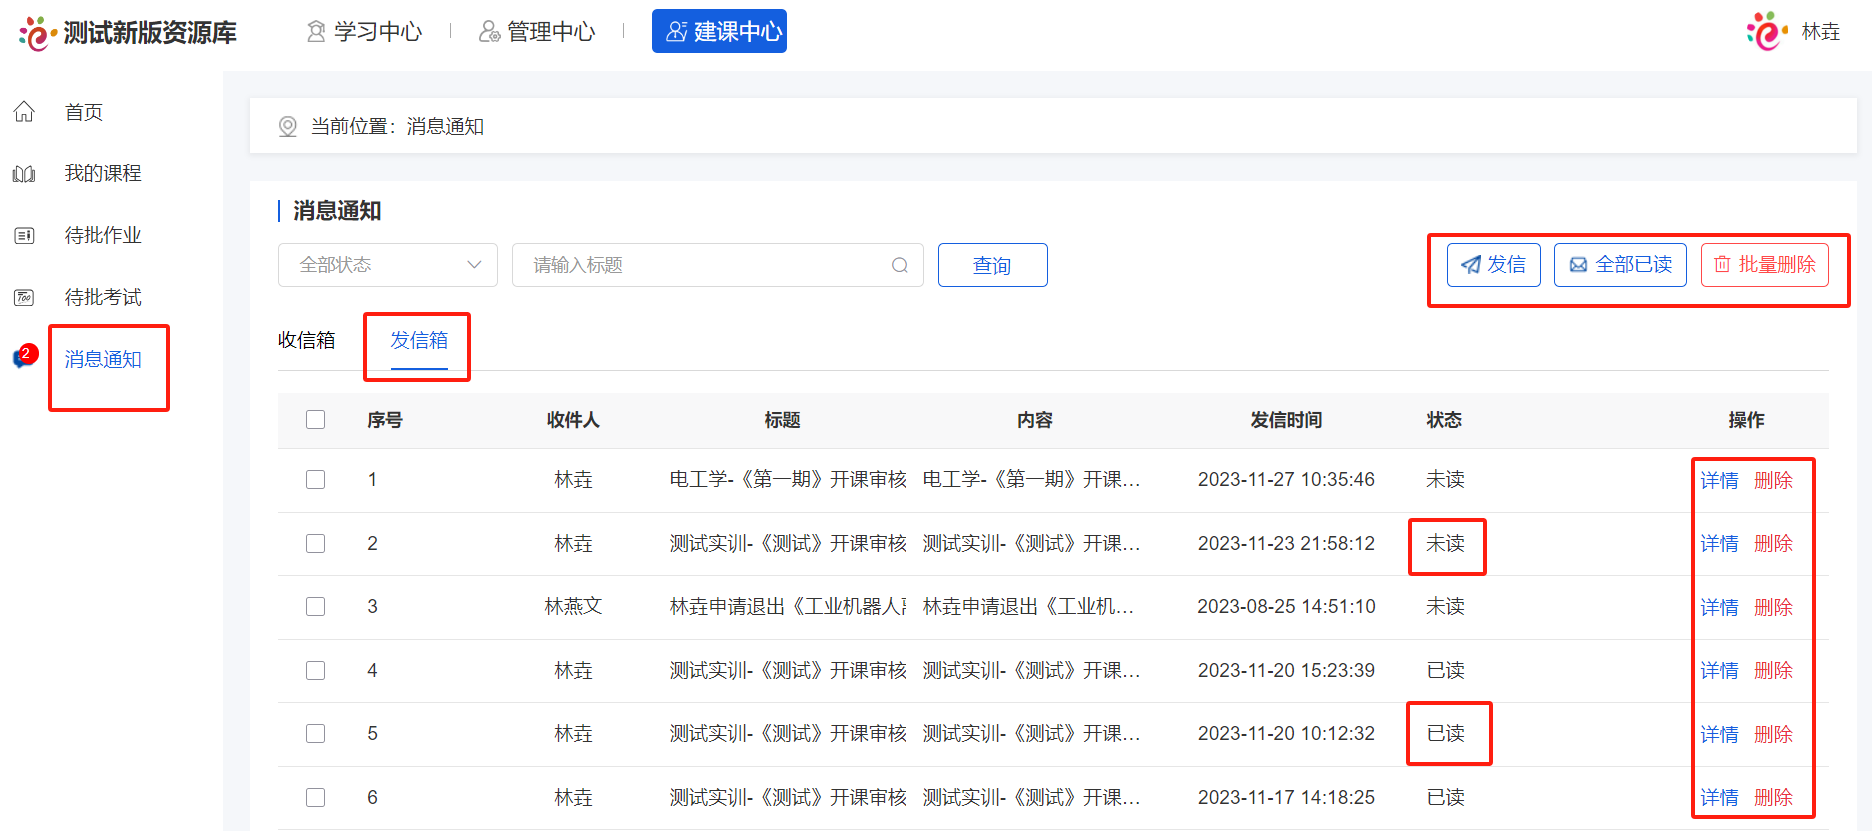This screenshot has width=1872, height=831.
Task: Open 详情 for row 3 林燕文
Action: [1719, 608]
